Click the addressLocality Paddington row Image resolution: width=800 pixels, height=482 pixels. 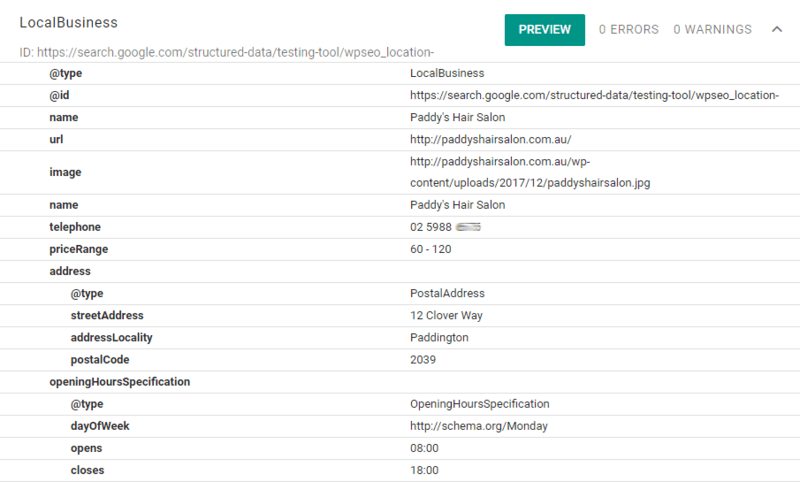click(x=400, y=338)
